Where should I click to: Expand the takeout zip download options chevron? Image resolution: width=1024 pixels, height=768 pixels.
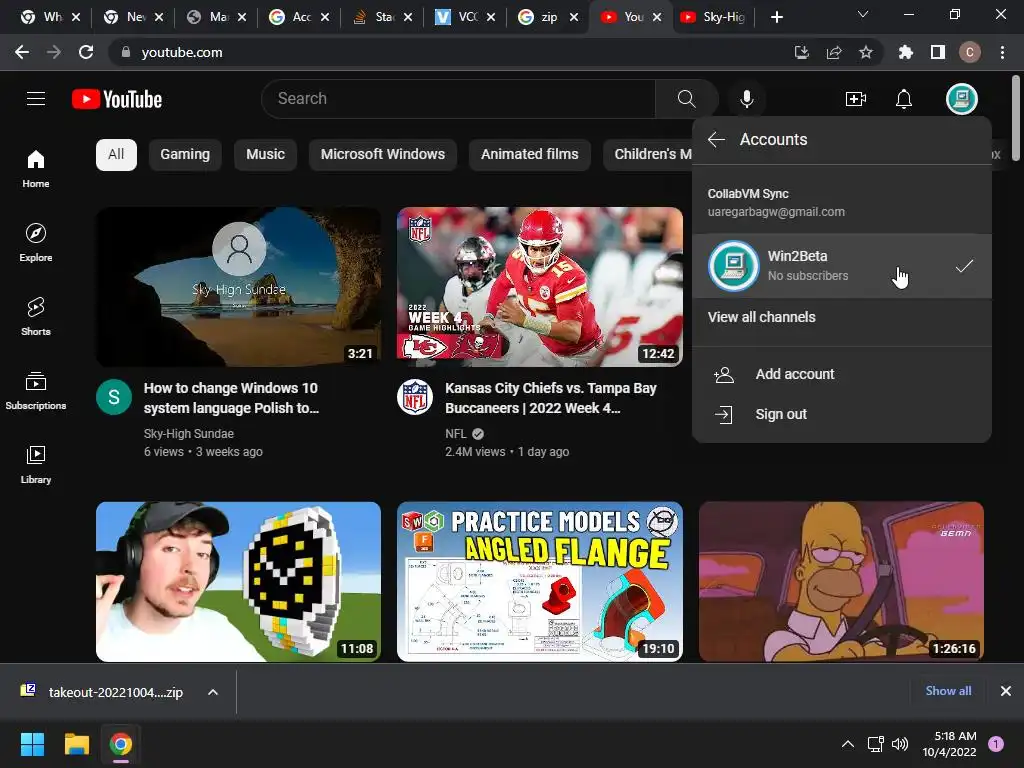213,692
